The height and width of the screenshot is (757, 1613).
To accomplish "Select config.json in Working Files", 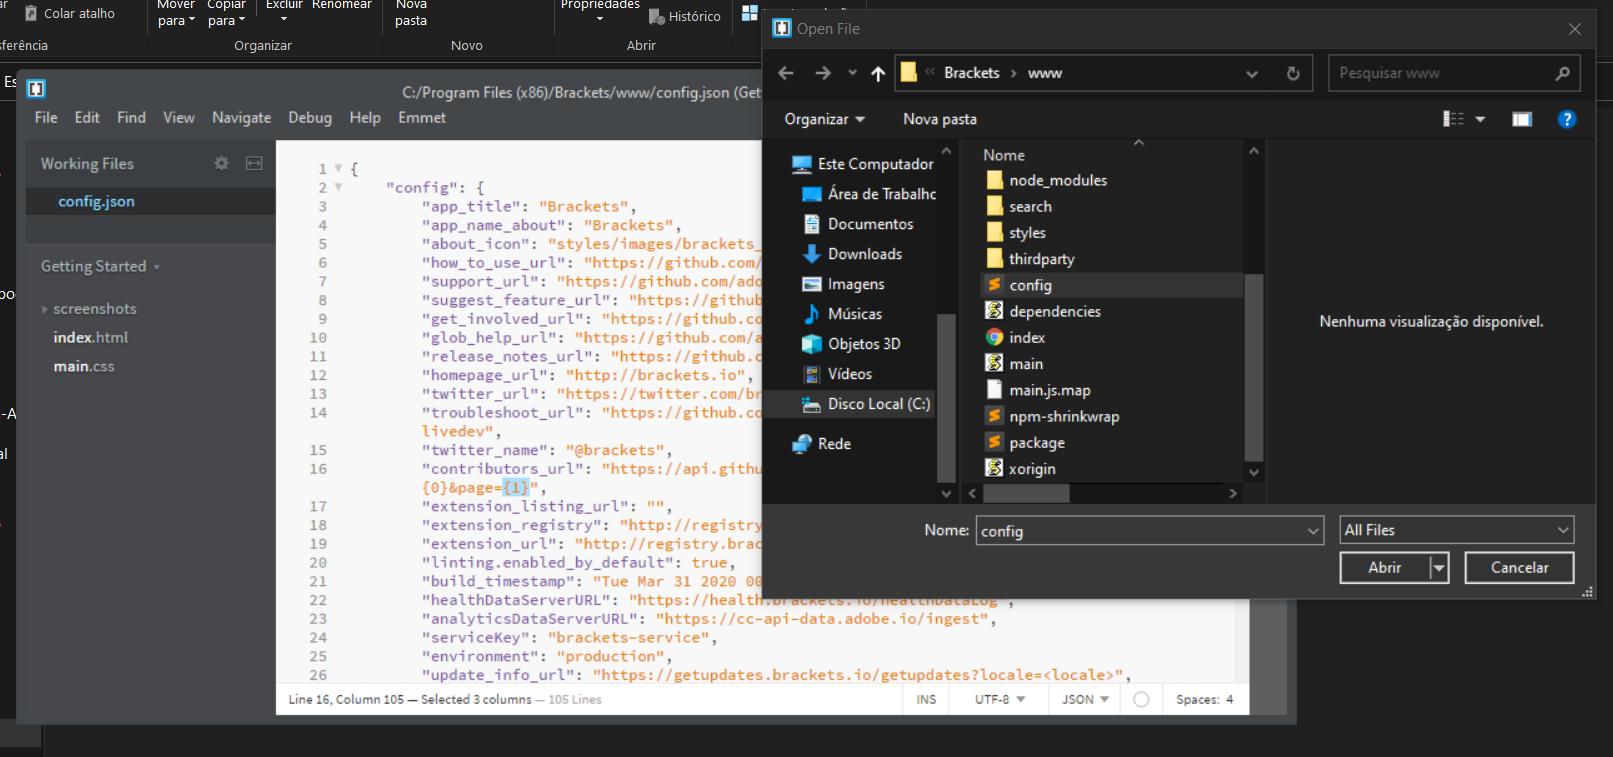I will point(150,201).
